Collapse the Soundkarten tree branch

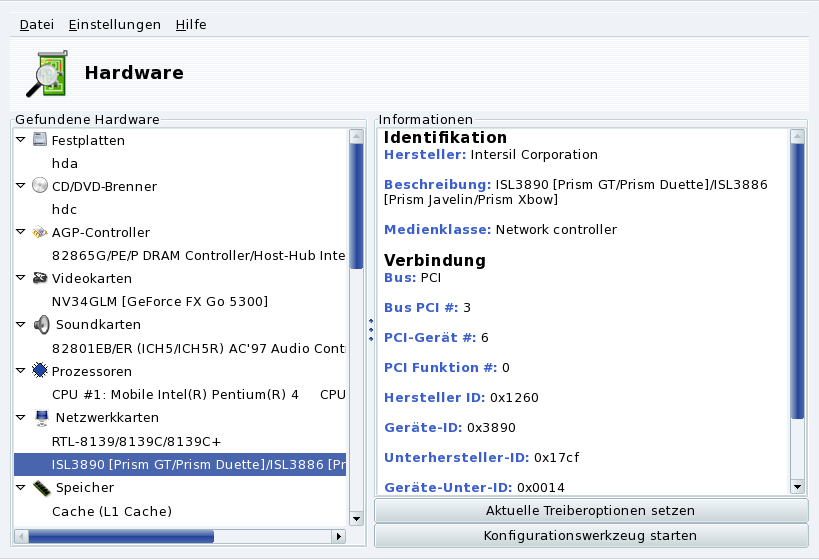[22, 325]
